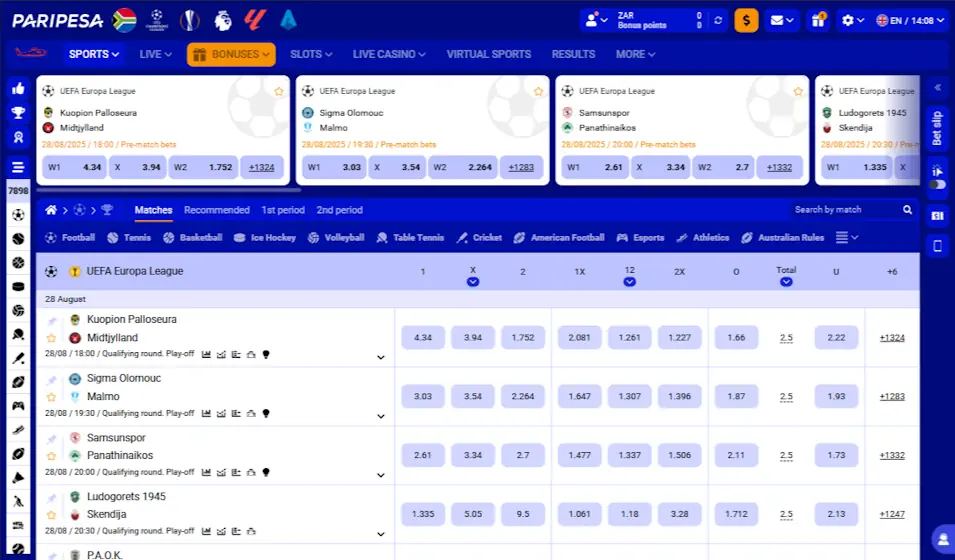Open the Total column dropdown
Viewport: 955px width, 560px height.
click(x=786, y=282)
